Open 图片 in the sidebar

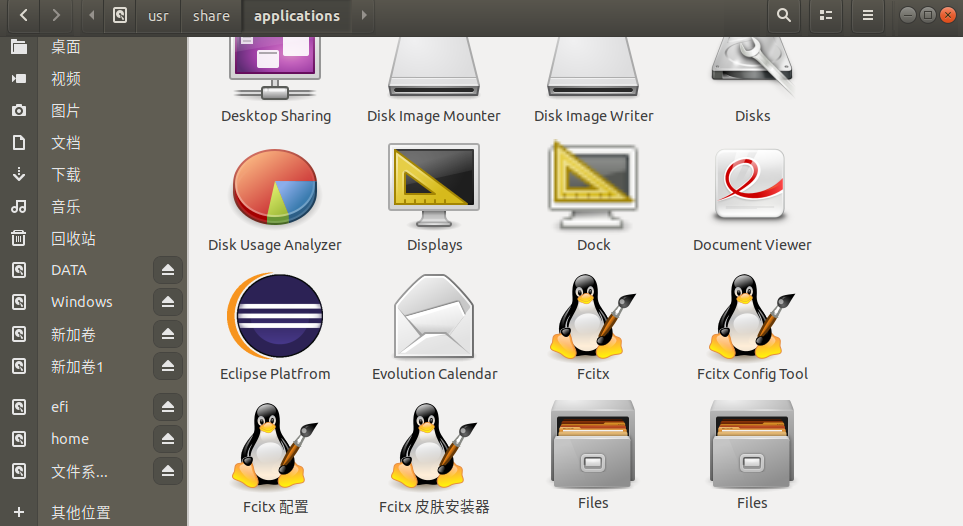pyautogui.click(x=66, y=111)
